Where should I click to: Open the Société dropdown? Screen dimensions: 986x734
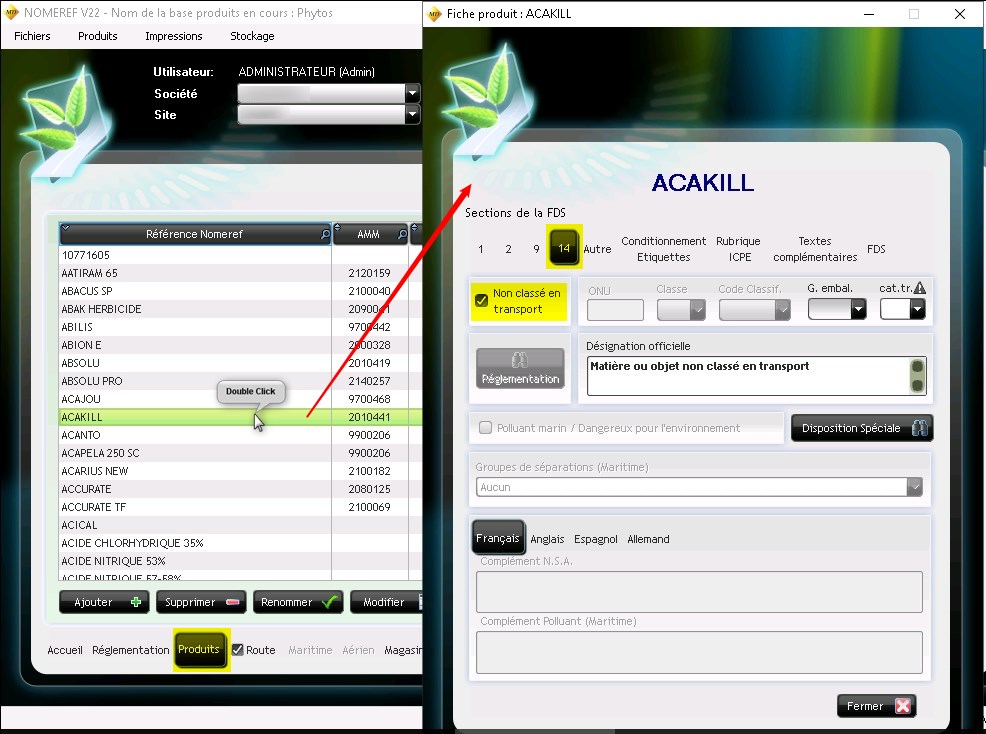click(x=412, y=93)
